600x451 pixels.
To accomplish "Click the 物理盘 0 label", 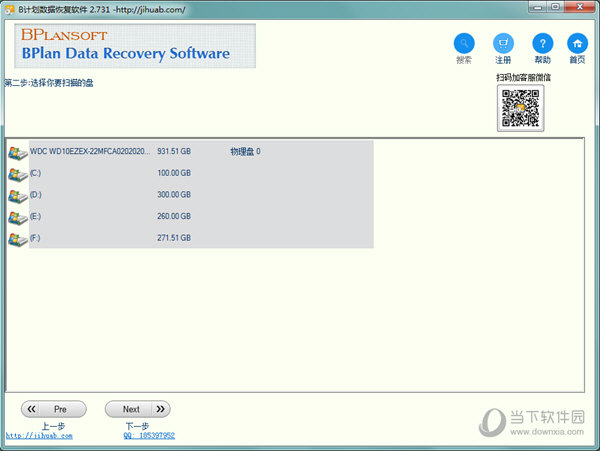I will tap(245, 151).
